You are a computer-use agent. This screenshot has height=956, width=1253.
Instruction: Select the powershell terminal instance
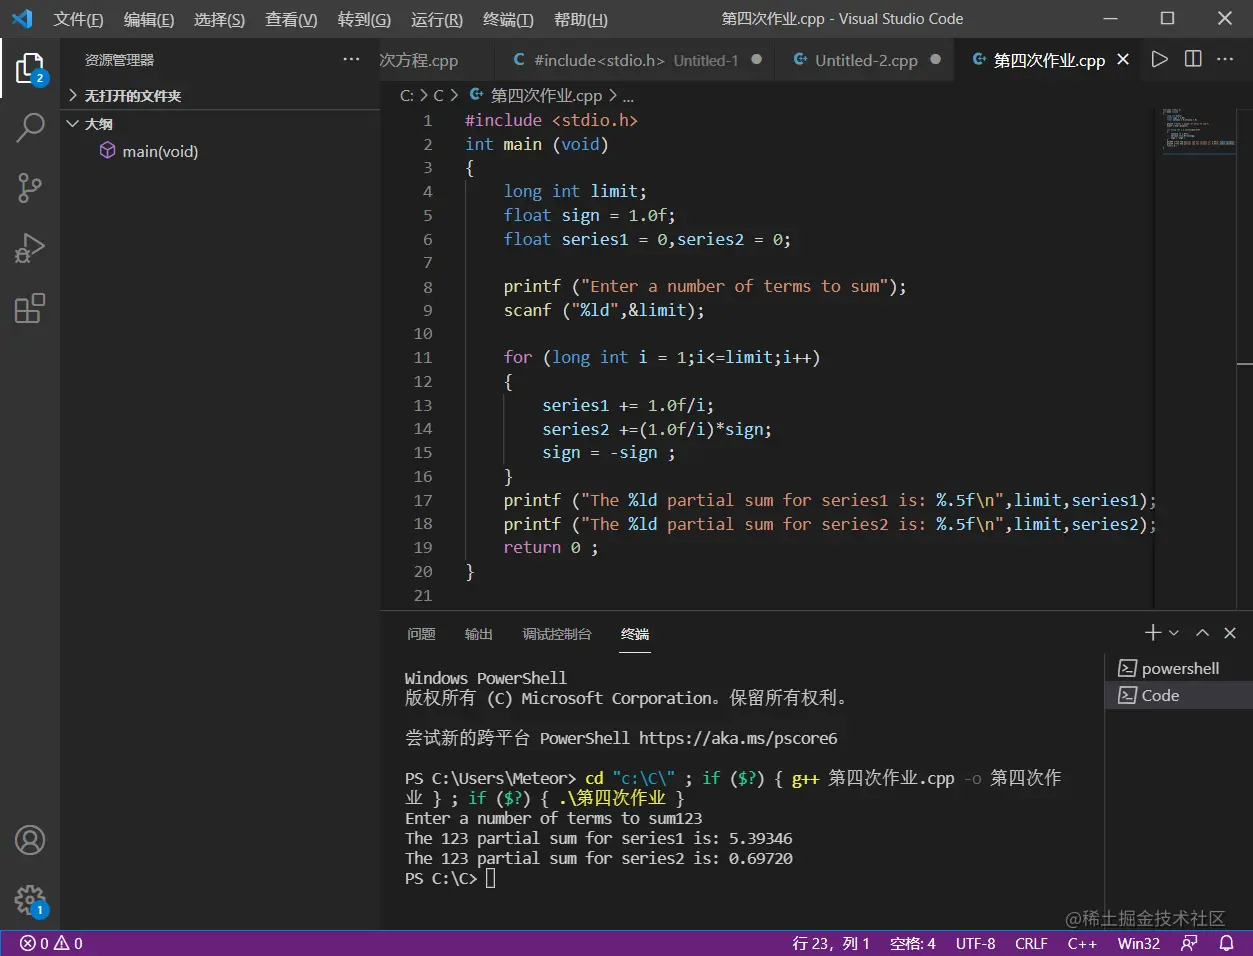pyautogui.click(x=1179, y=668)
